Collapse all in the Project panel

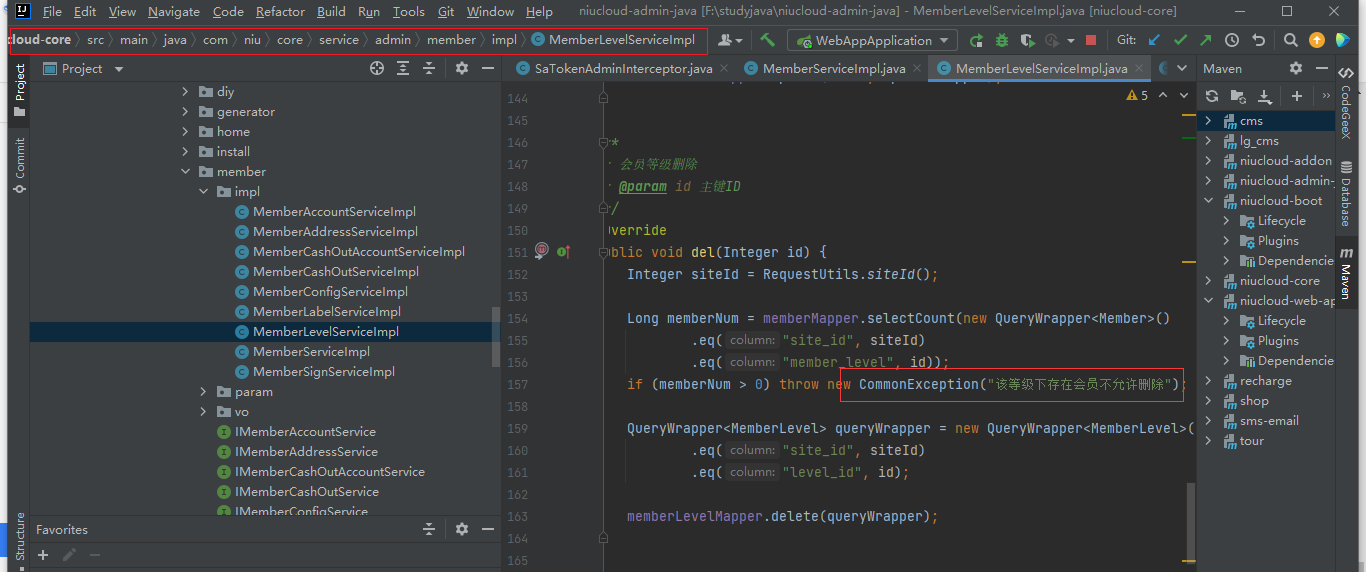429,69
